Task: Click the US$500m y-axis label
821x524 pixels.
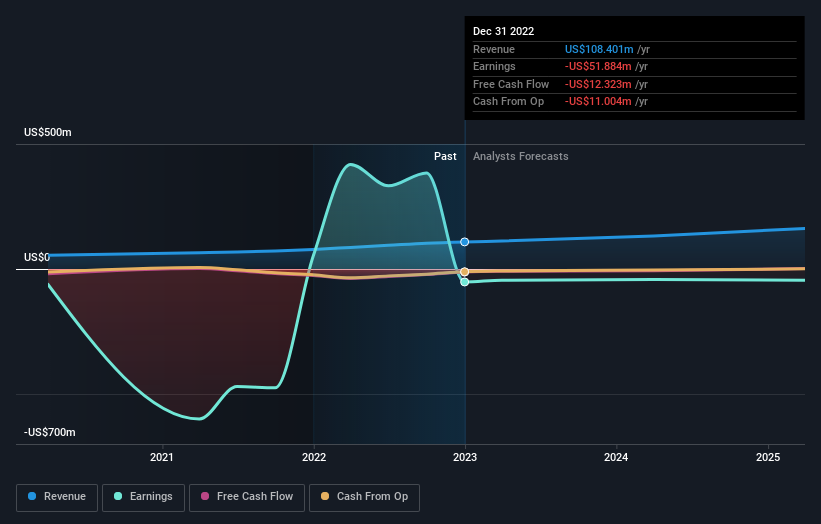Action: tap(48, 132)
